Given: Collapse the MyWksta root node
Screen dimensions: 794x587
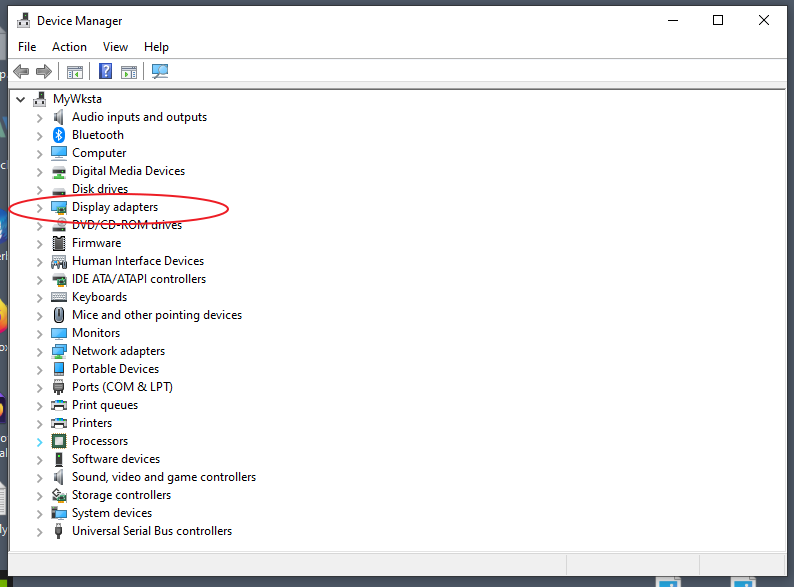Looking at the screenshot, I should 21,99.
